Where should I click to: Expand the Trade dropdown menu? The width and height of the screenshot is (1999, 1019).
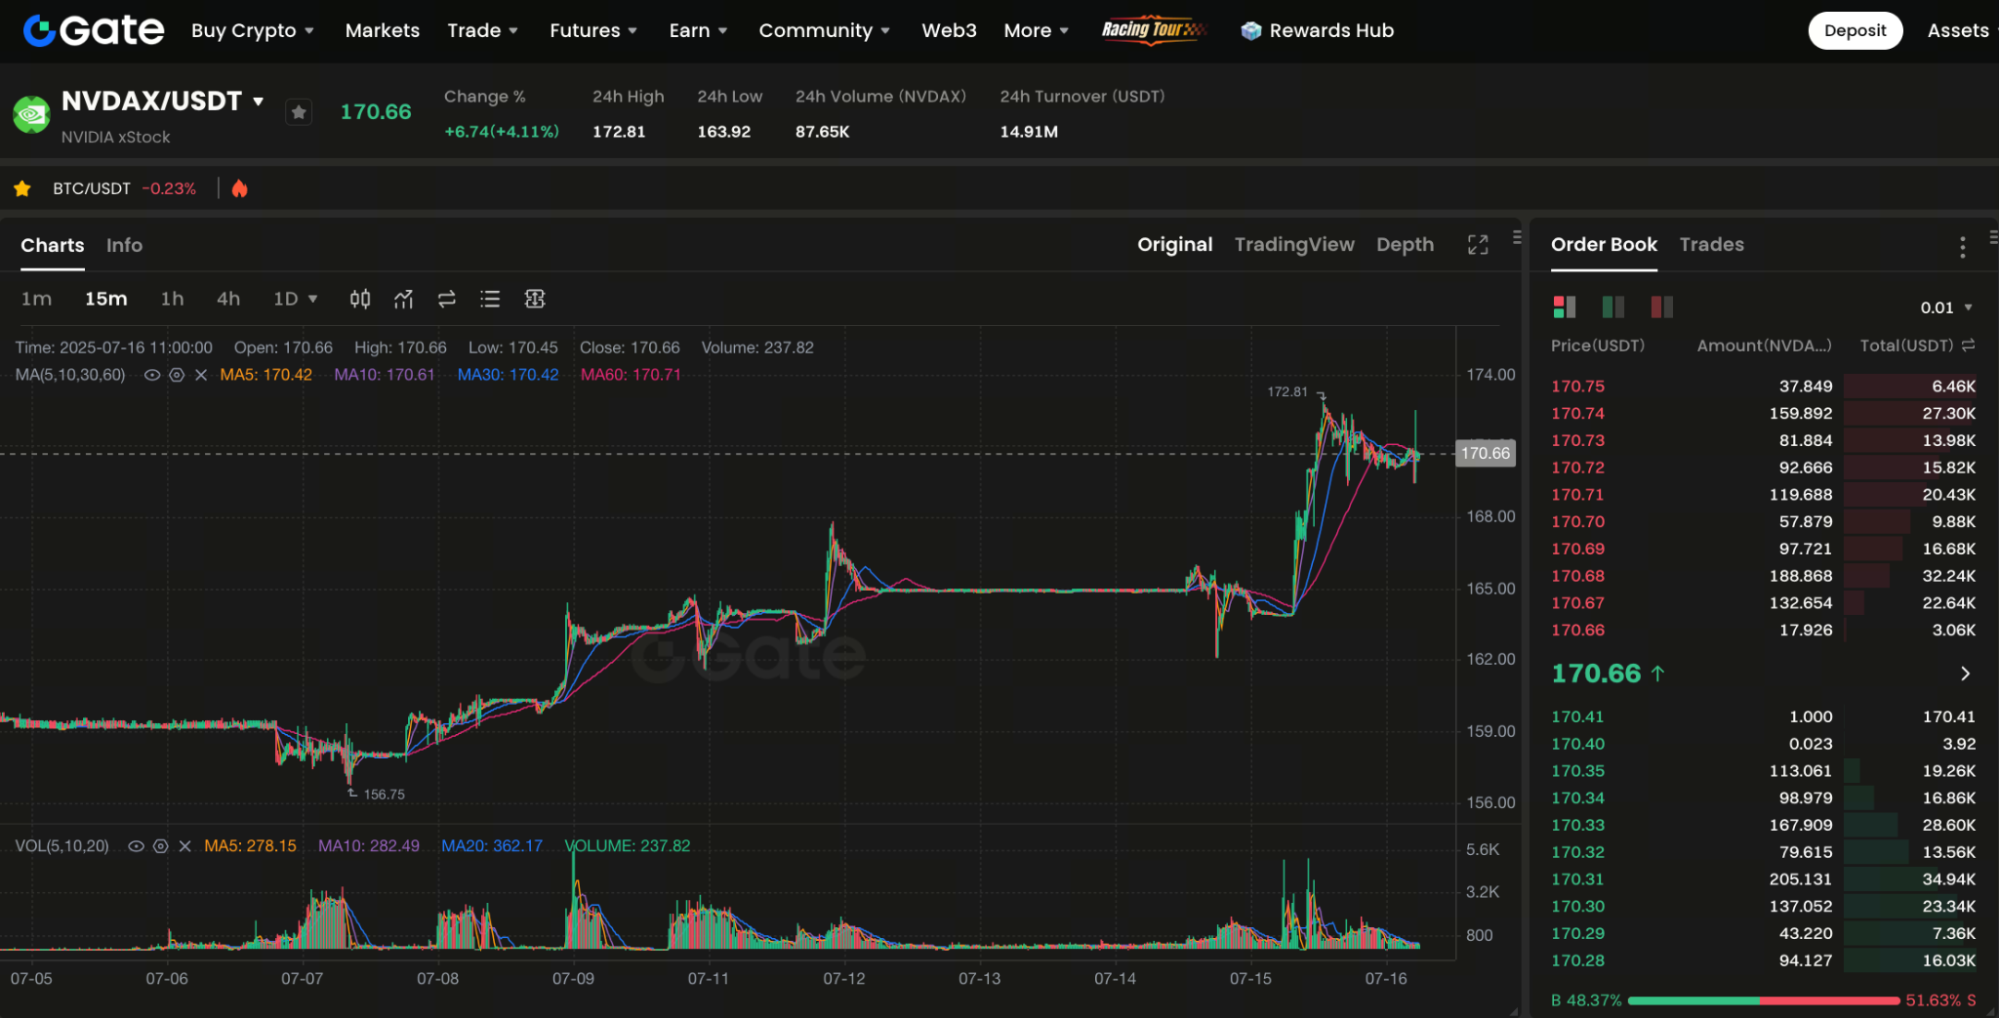coord(483,31)
